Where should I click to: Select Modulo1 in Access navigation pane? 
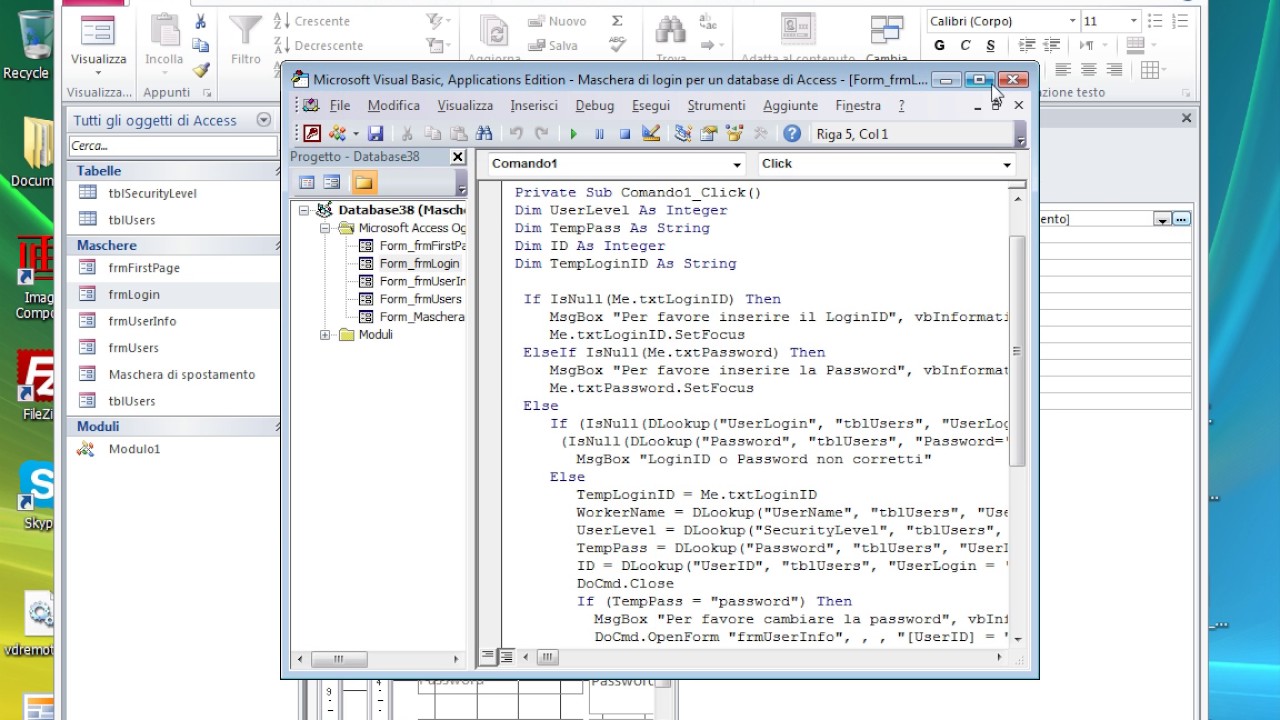[x=134, y=449]
